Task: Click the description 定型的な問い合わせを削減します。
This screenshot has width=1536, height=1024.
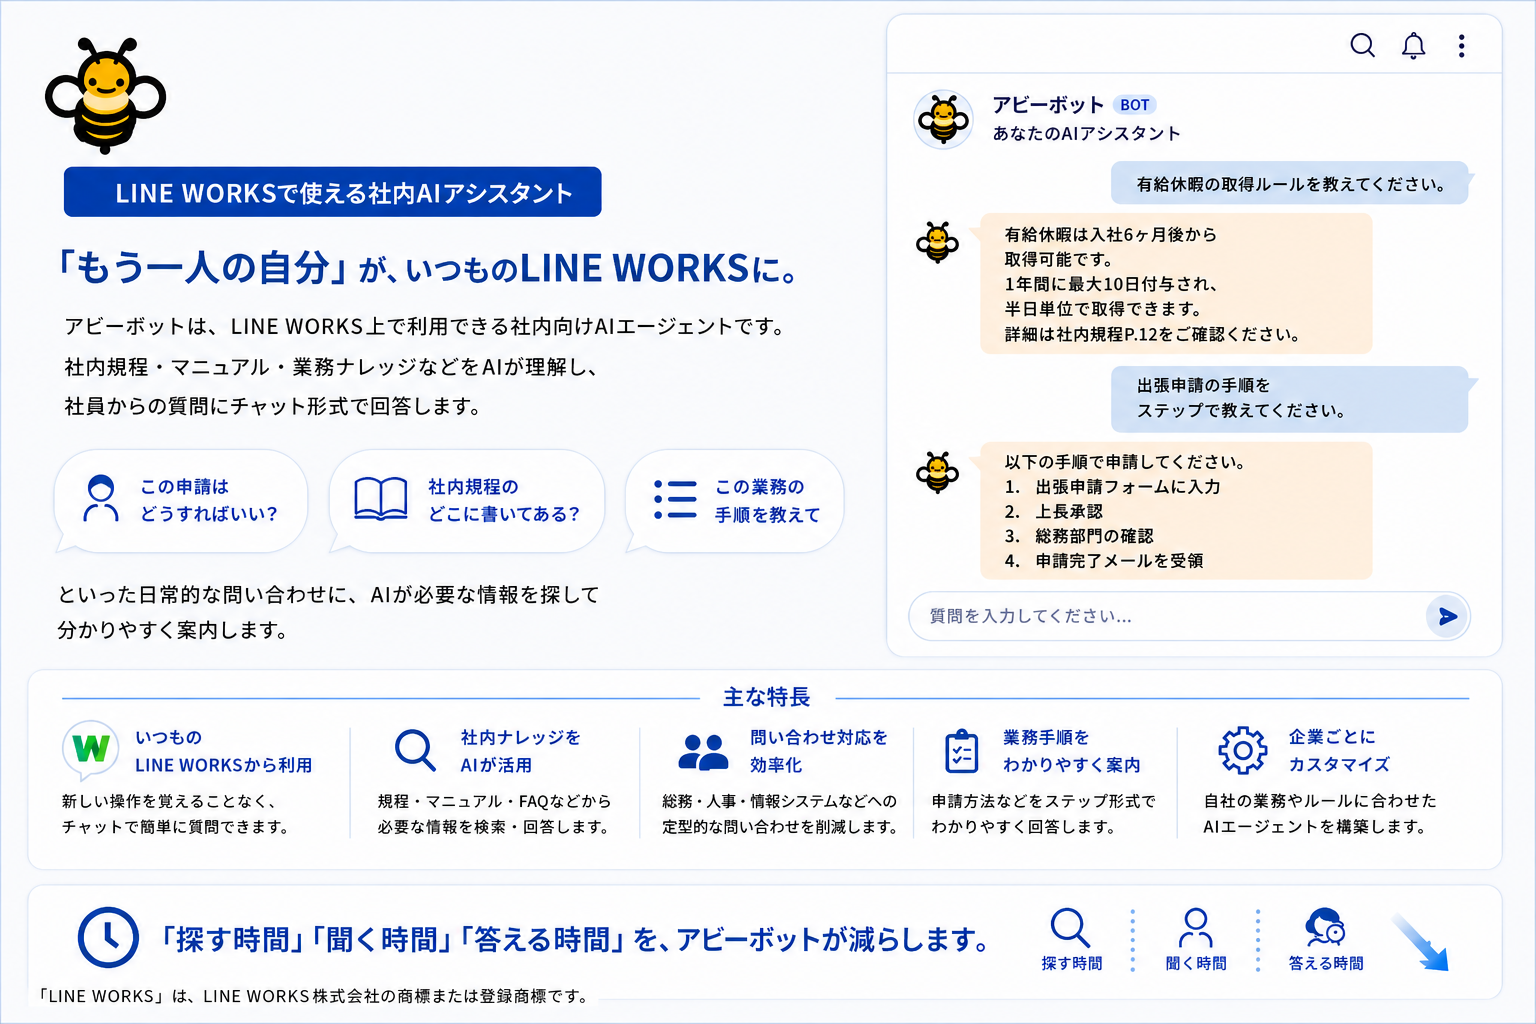Action: [780, 827]
